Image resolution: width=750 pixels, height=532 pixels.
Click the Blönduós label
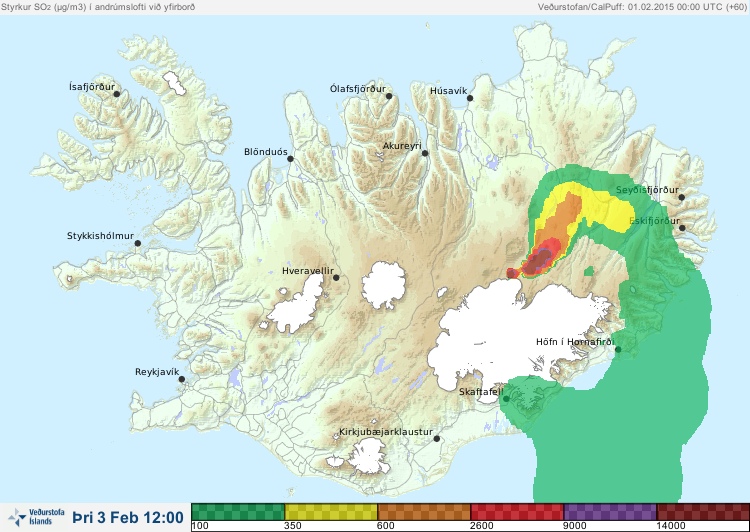click(x=265, y=152)
